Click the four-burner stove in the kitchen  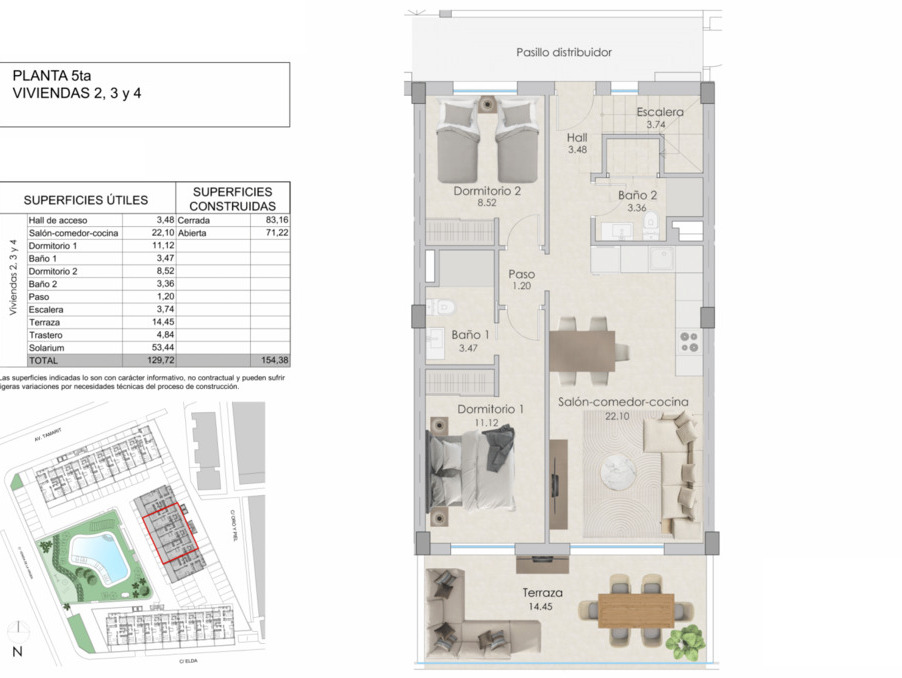(x=689, y=341)
